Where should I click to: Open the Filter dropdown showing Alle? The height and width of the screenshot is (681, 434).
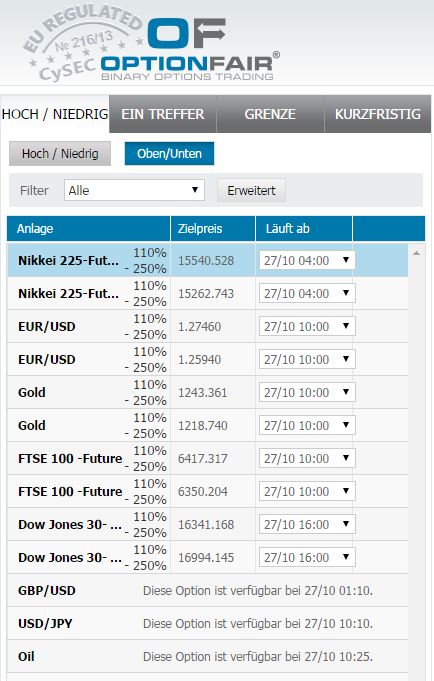point(134,190)
